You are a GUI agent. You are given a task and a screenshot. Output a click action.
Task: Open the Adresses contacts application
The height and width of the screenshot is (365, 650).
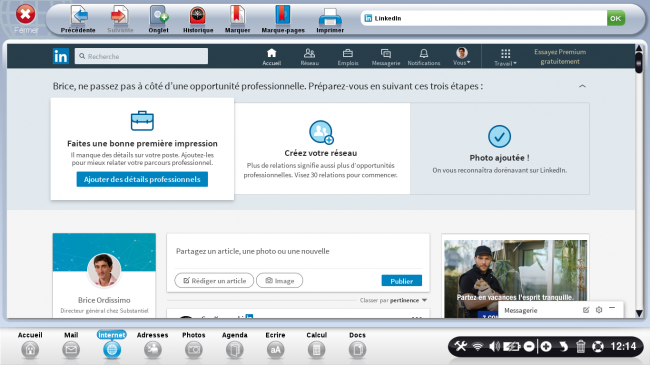click(x=153, y=345)
